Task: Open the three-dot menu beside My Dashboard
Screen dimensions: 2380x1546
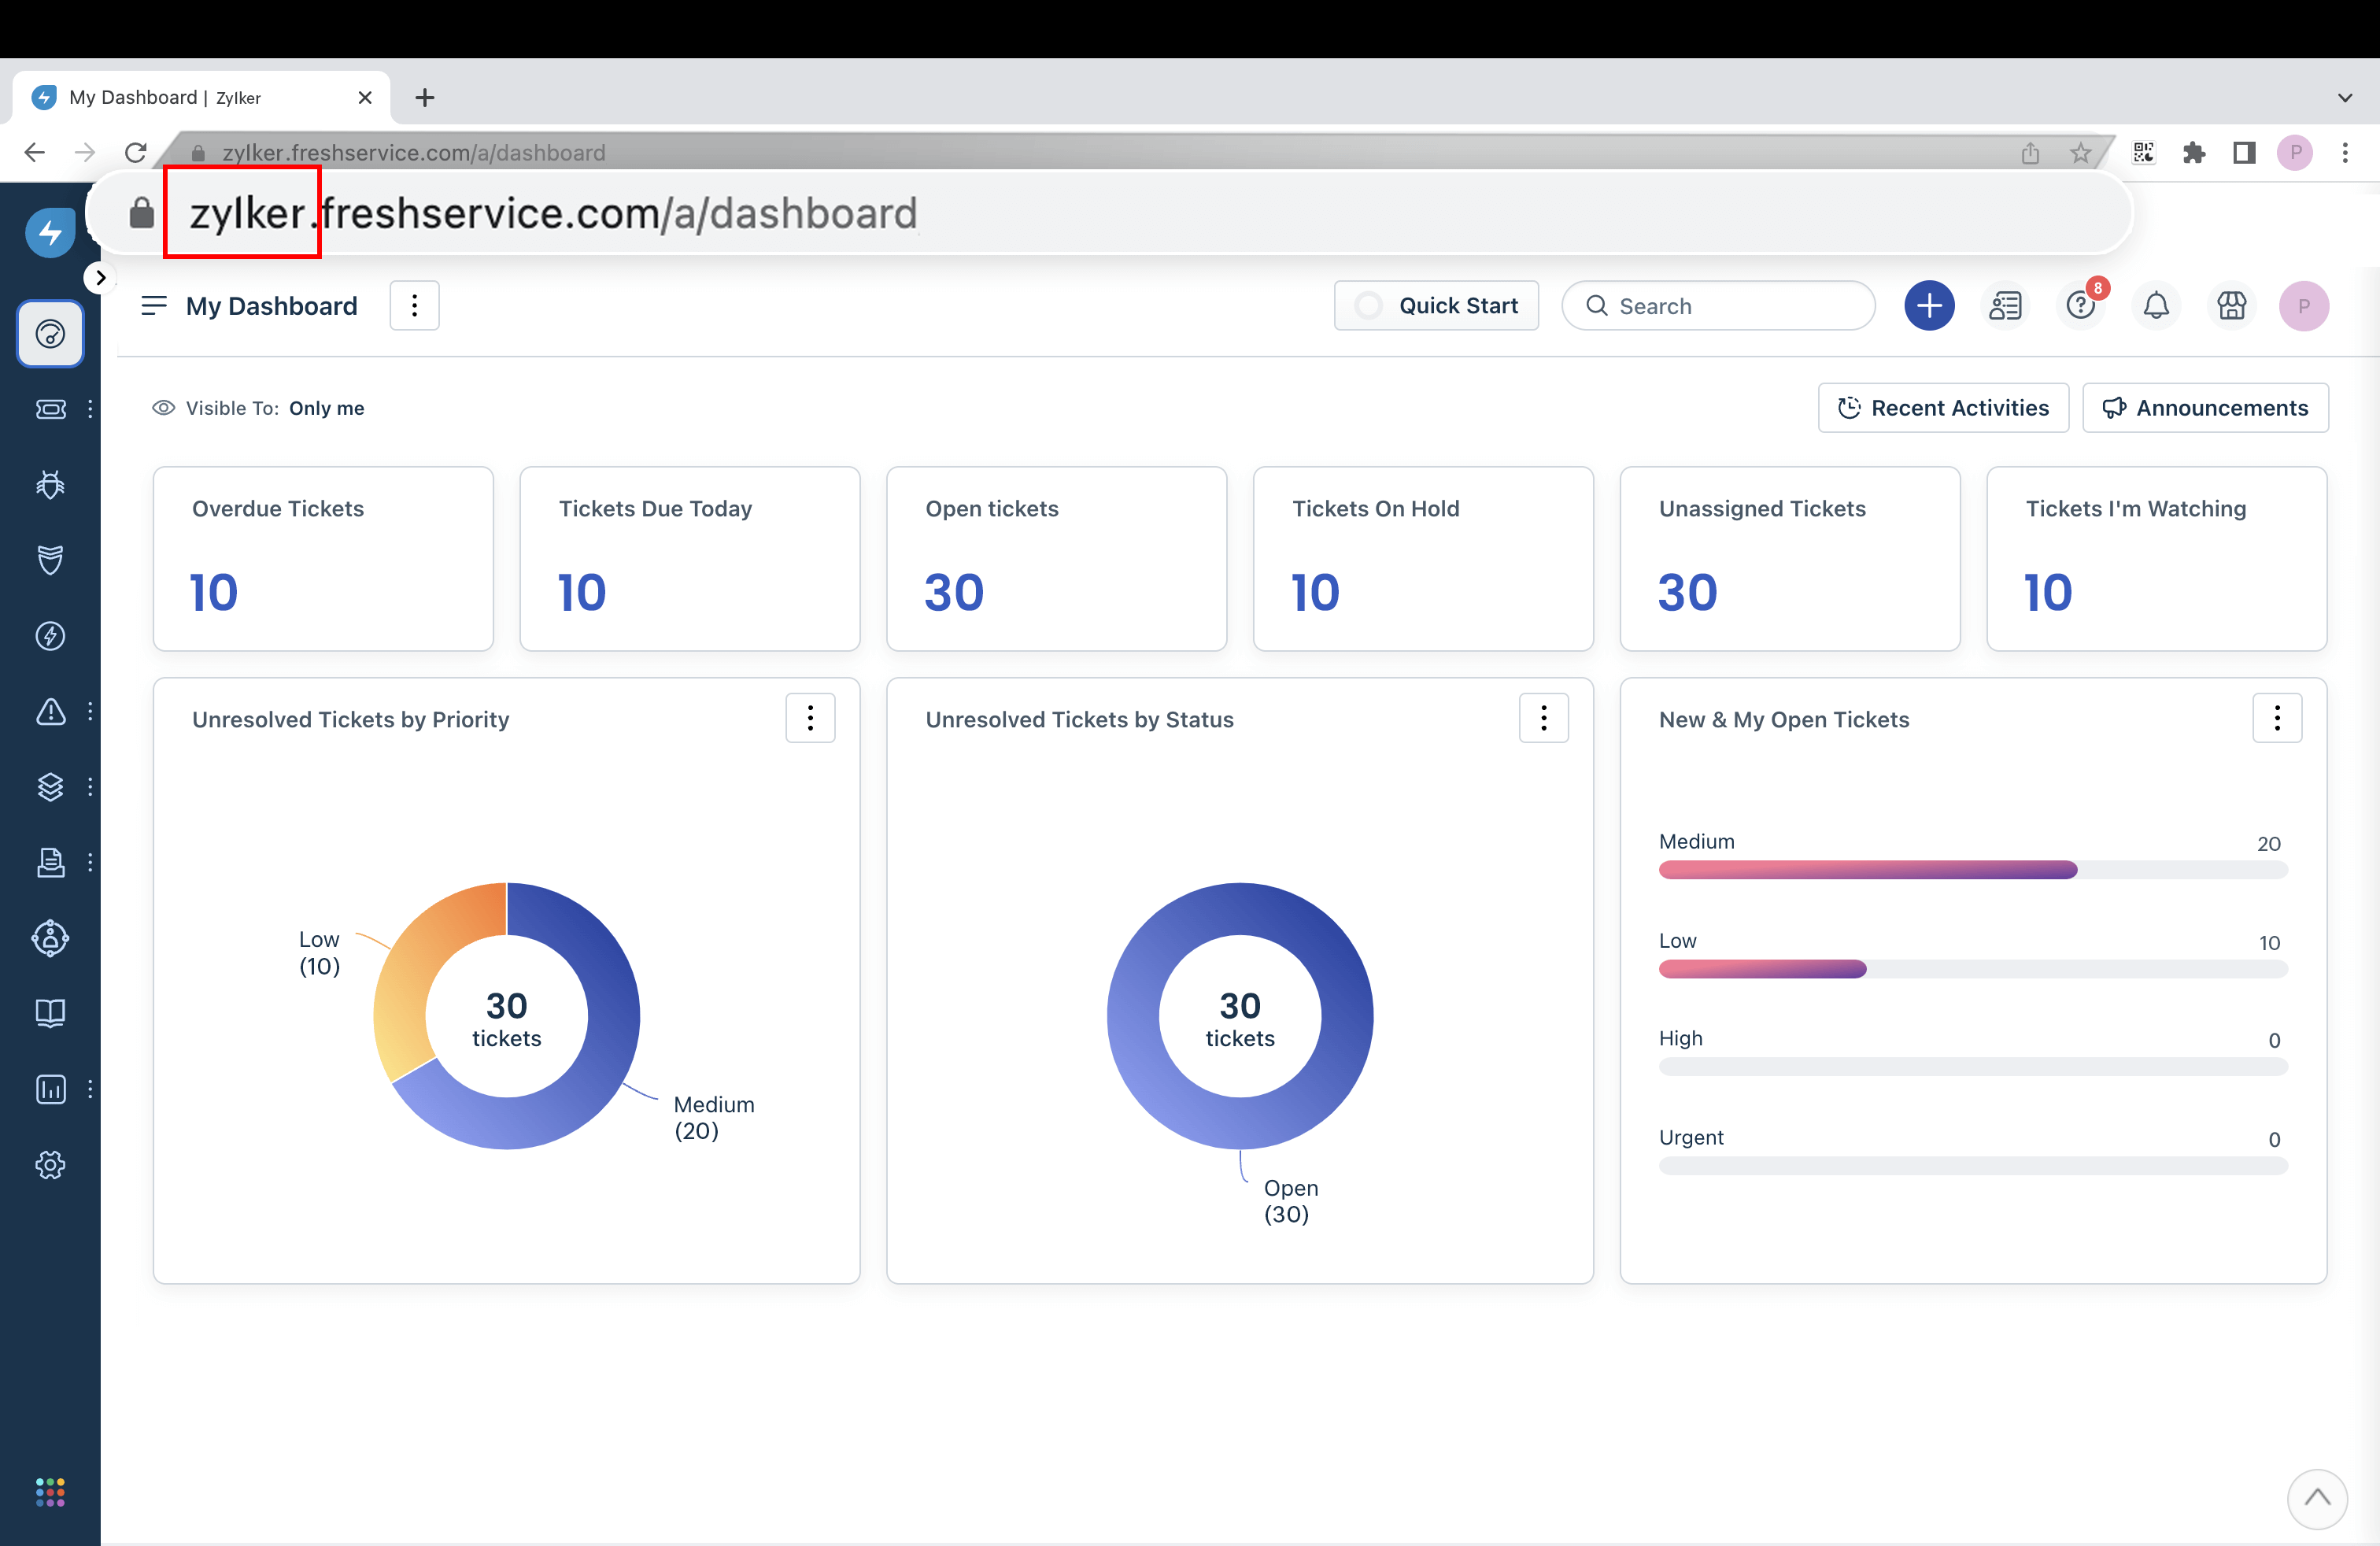Action: pyautogui.click(x=414, y=306)
